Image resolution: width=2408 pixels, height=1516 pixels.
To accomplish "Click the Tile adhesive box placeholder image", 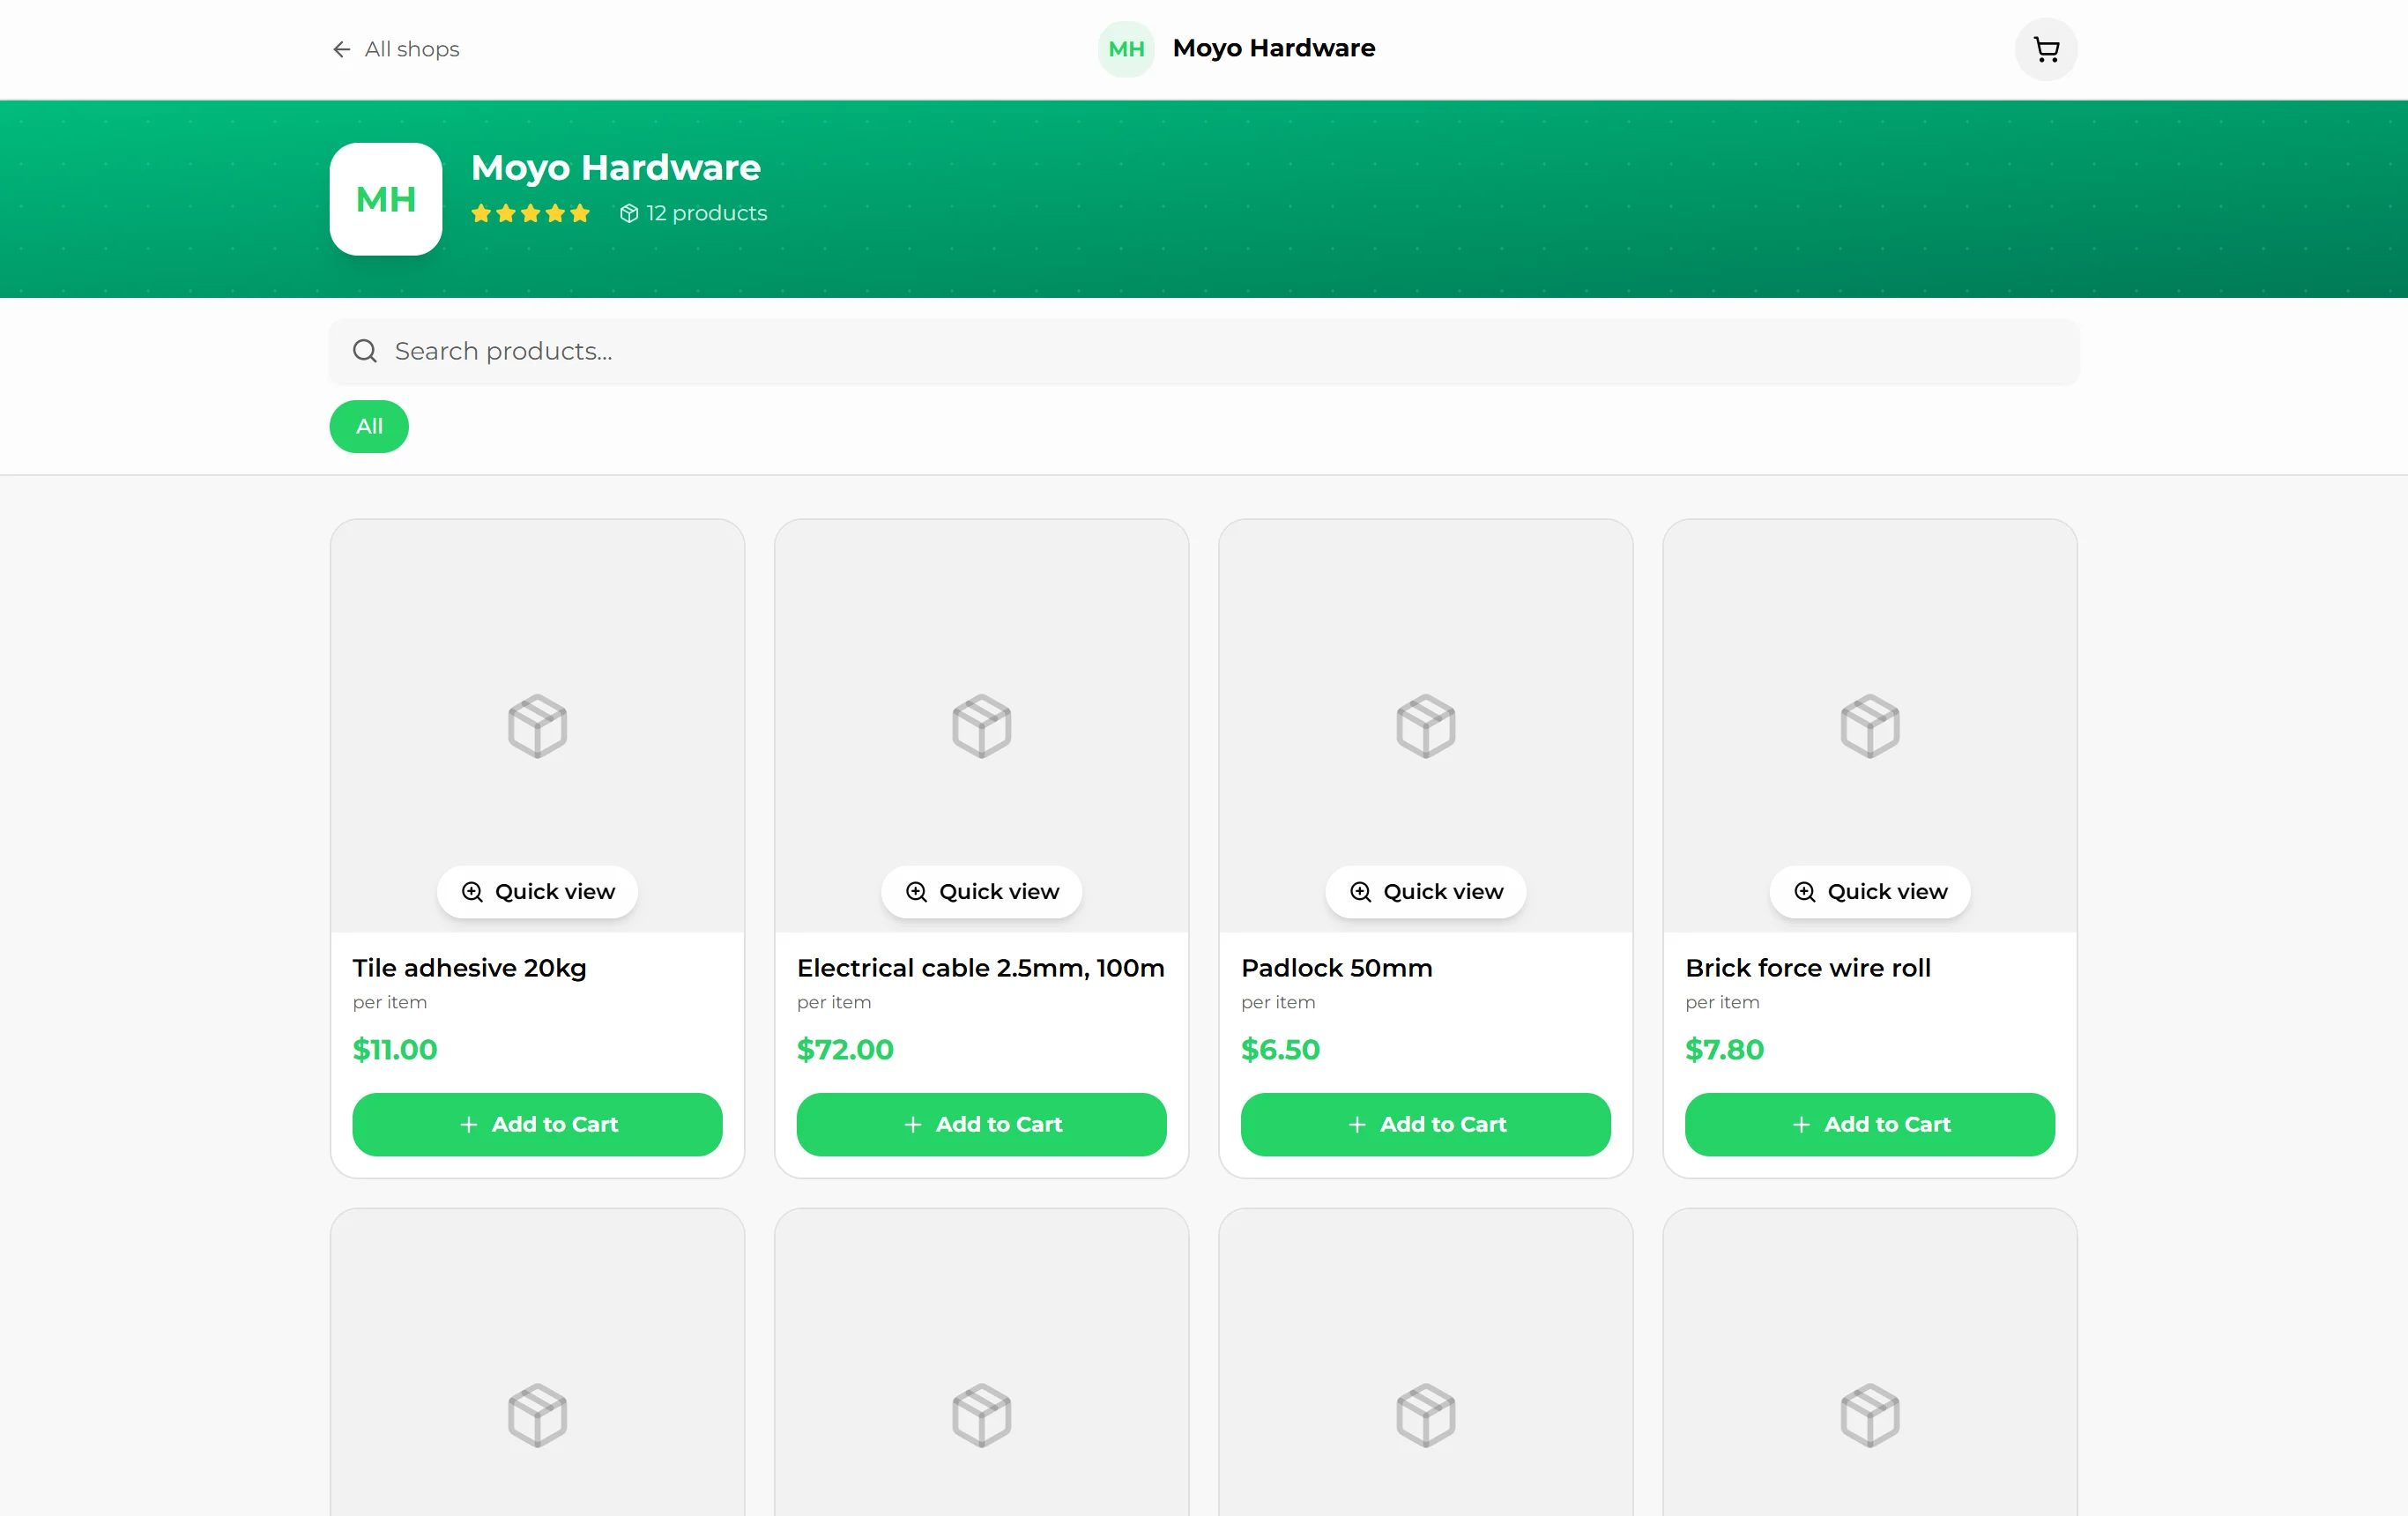I will click(537, 726).
